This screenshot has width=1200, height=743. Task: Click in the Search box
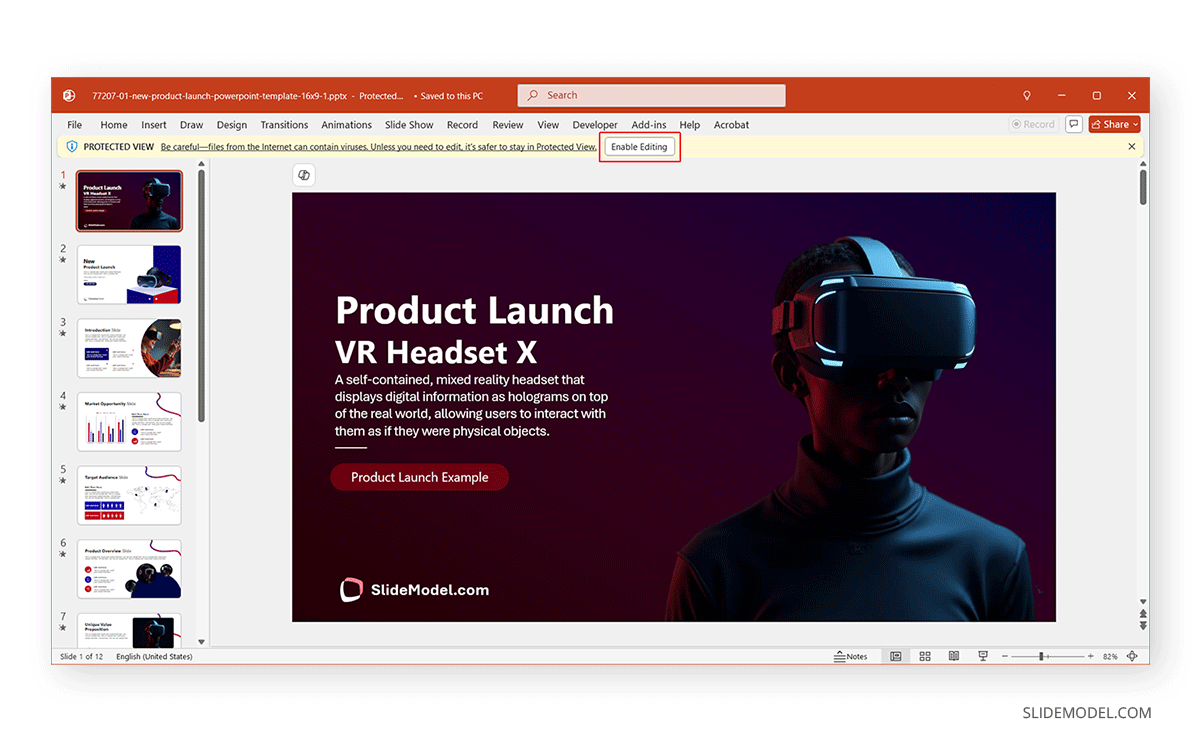click(650, 95)
